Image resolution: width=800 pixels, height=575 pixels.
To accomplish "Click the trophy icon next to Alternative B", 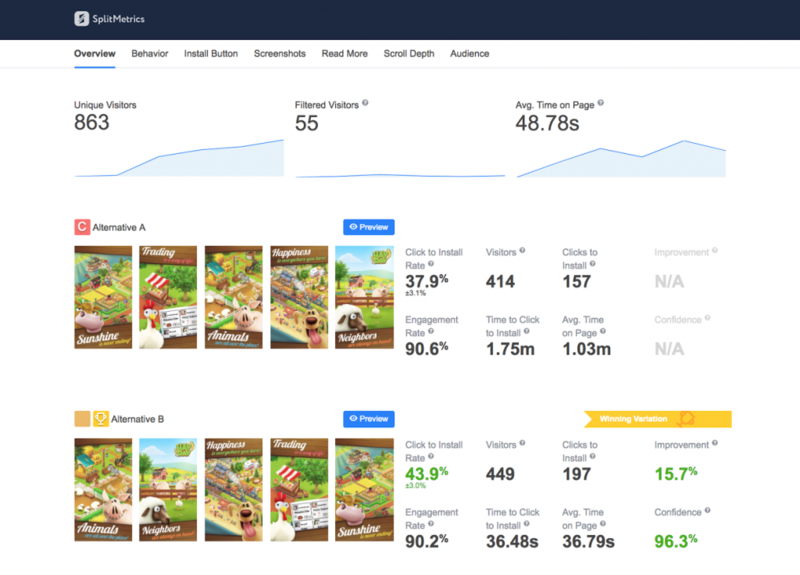I will (x=101, y=419).
